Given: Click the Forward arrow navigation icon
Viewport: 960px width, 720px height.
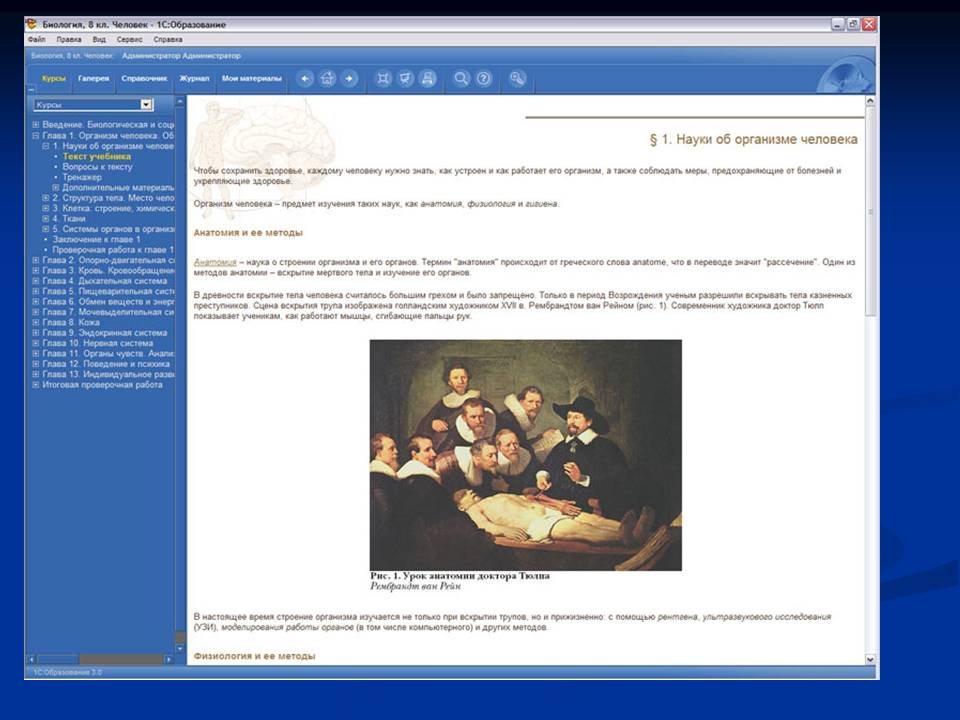Looking at the screenshot, I should 349,79.
